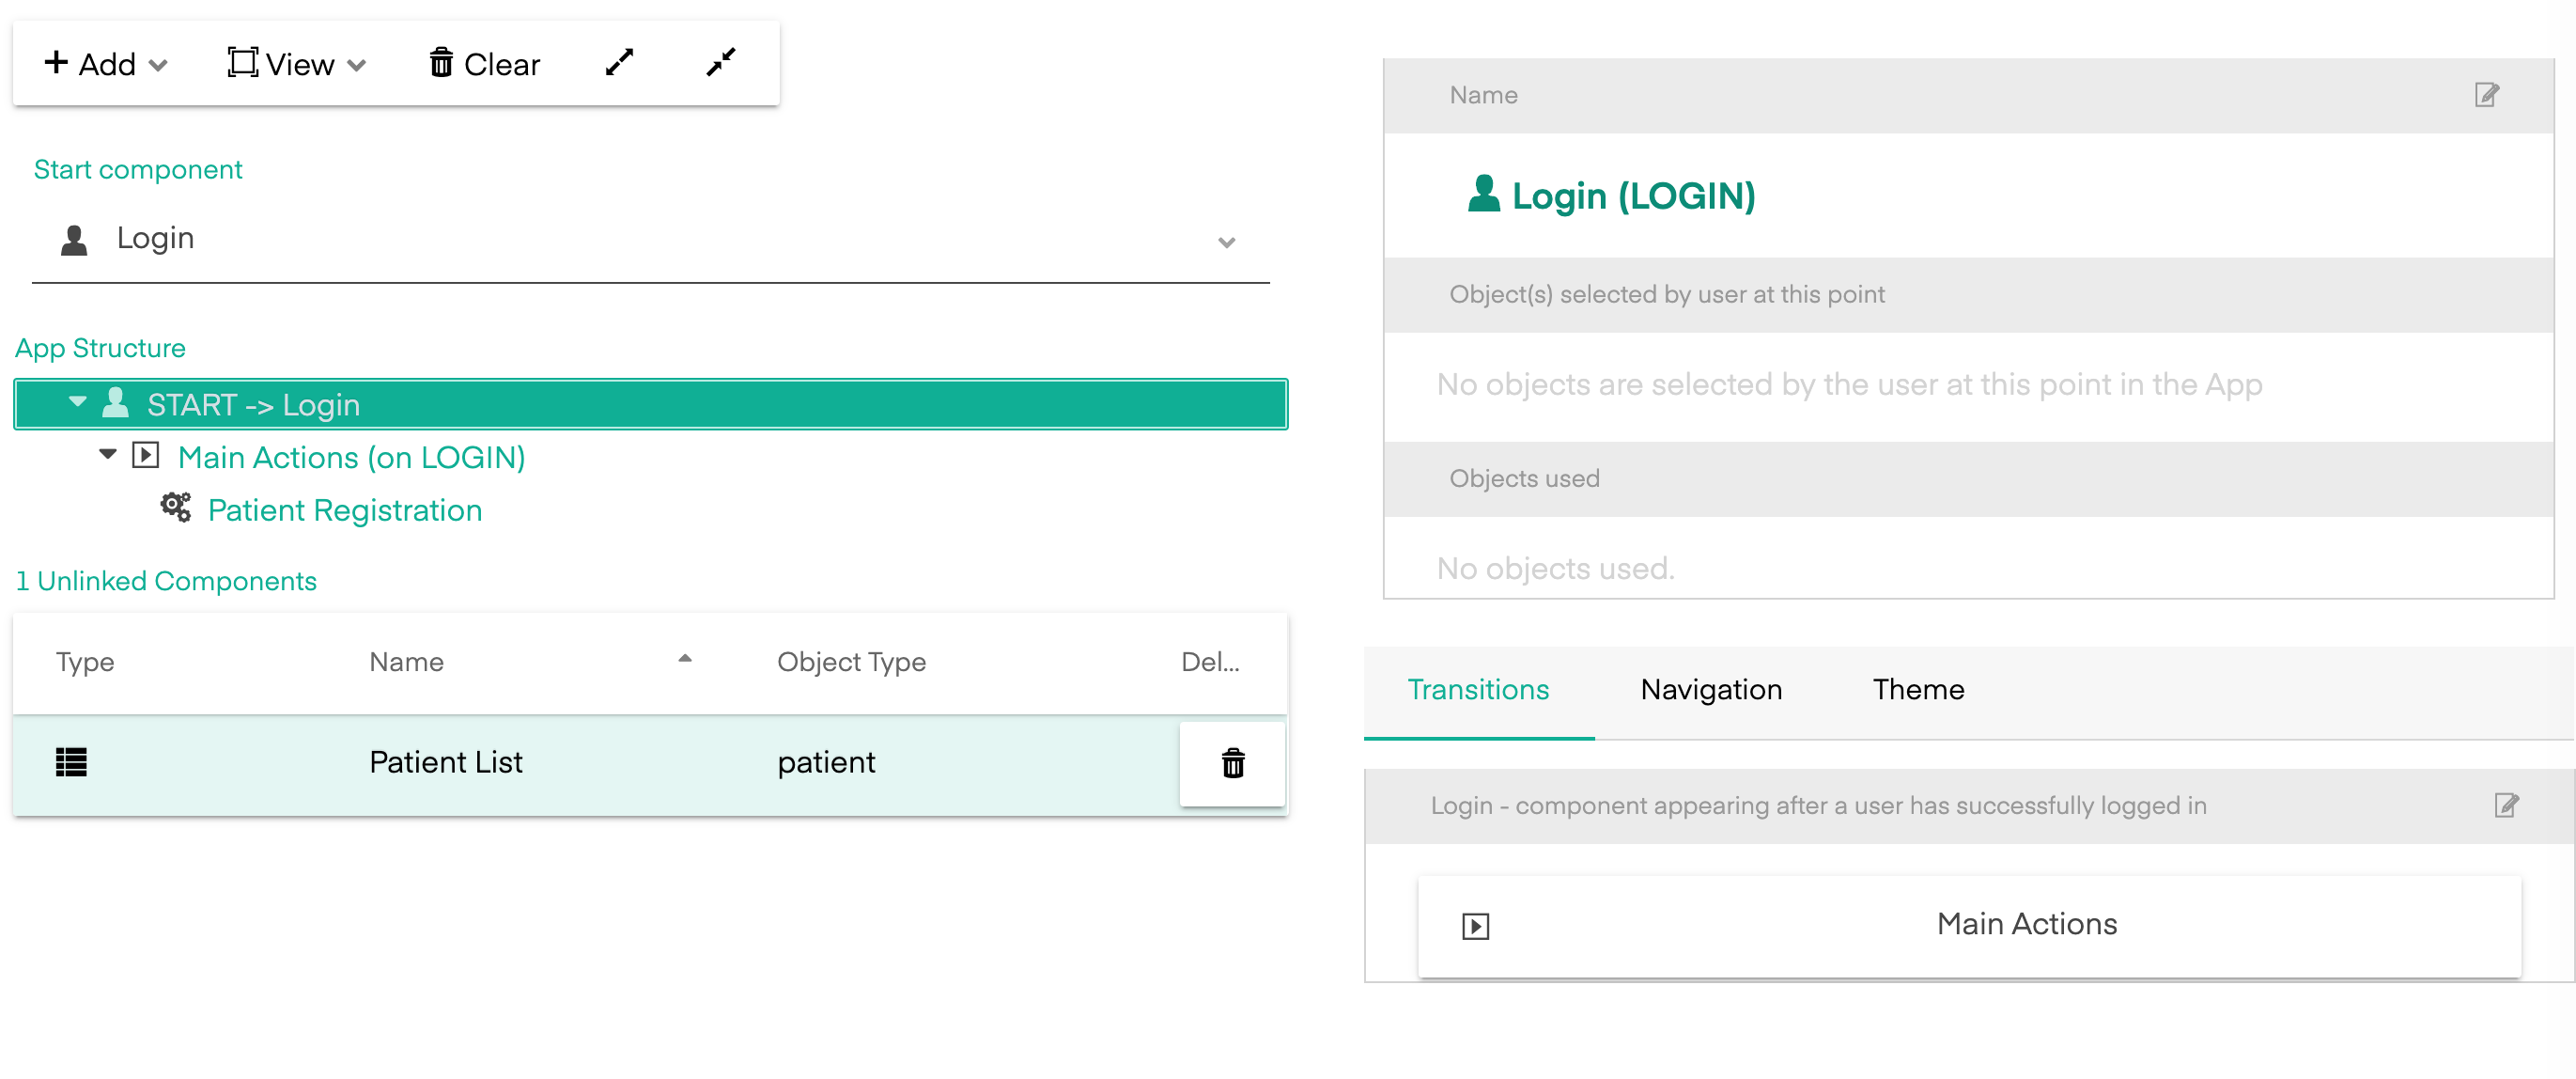Click the play icon on Main Actions card
This screenshot has height=1079, width=2576.
click(x=1475, y=926)
